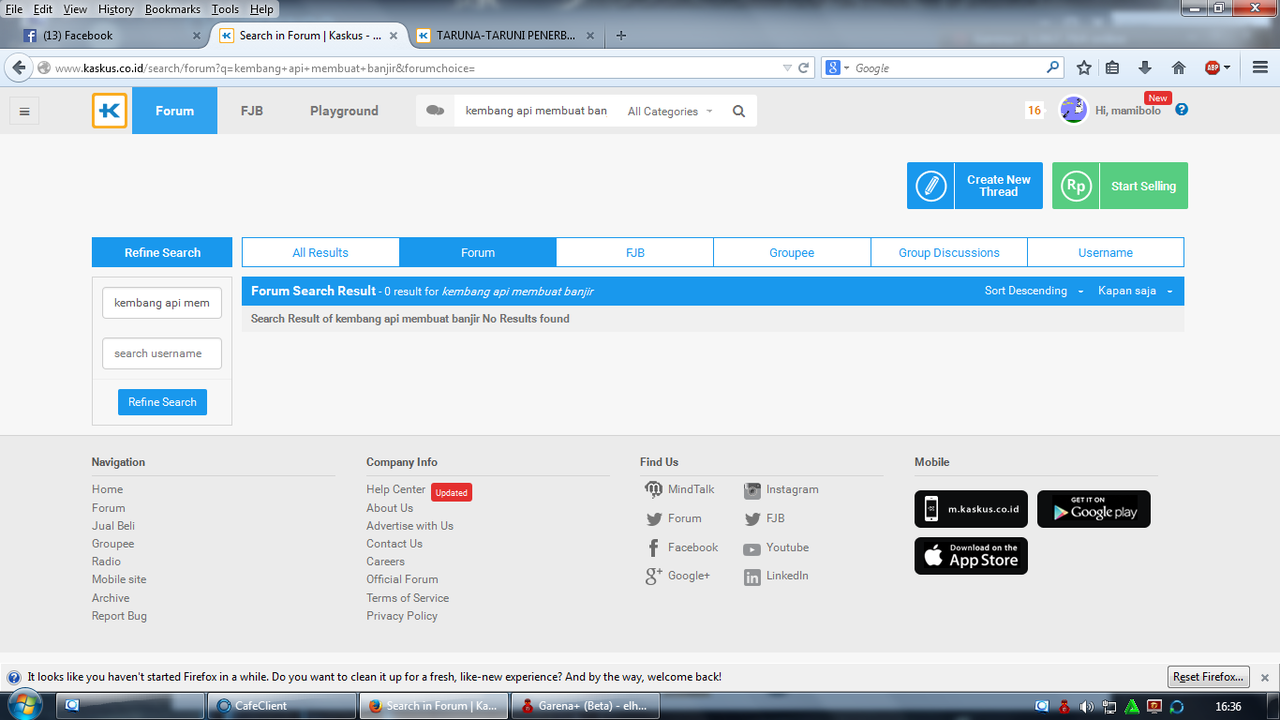Image resolution: width=1280 pixels, height=720 pixels.
Task: Click the mamibolo user avatar
Action: 1073,110
